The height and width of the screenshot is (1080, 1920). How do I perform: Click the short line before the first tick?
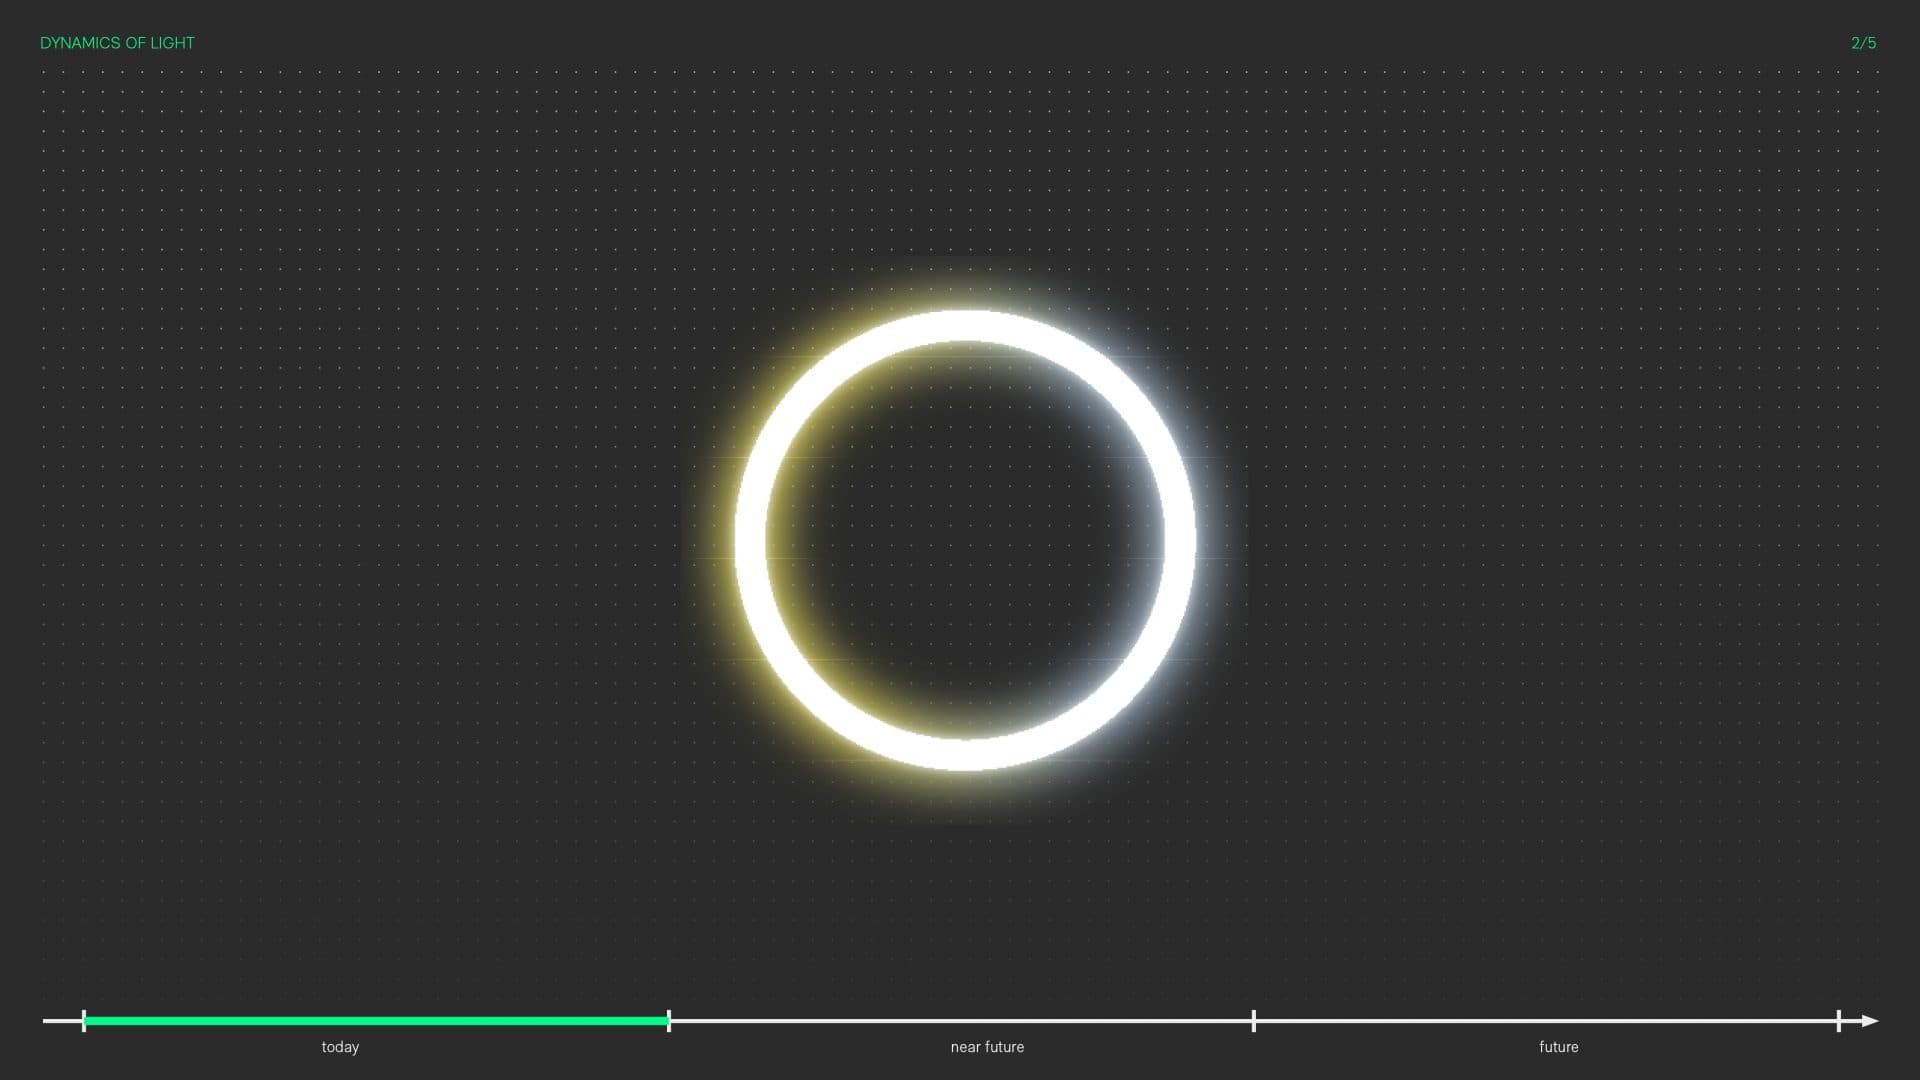tap(62, 1021)
